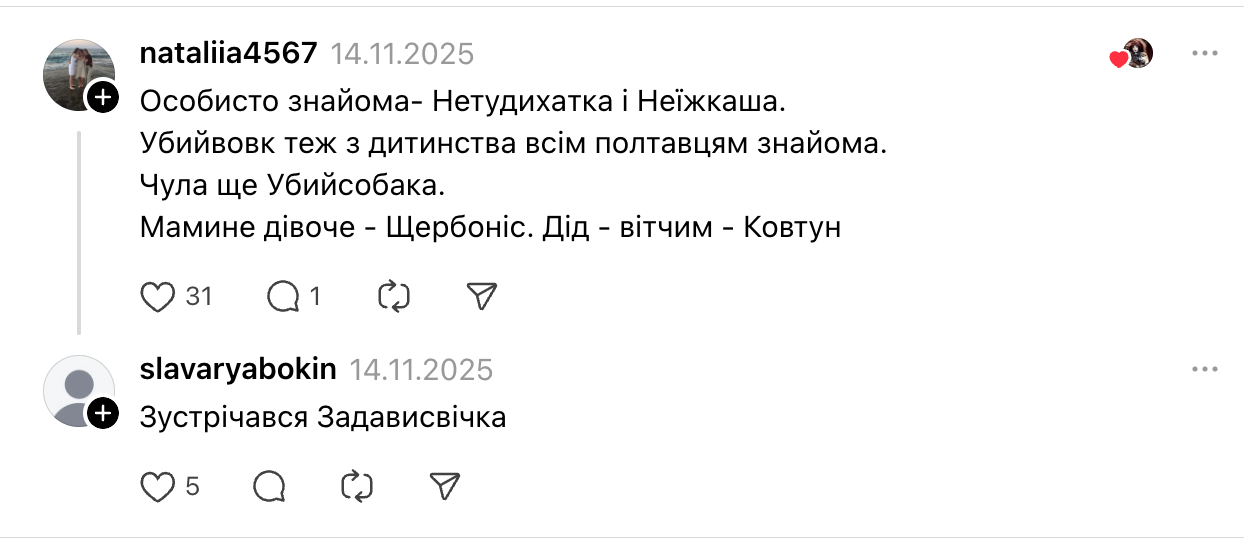Screen dimensions: 1244x542
Task: Reply to slavaryabokin's comment
Action: point(270,487)
